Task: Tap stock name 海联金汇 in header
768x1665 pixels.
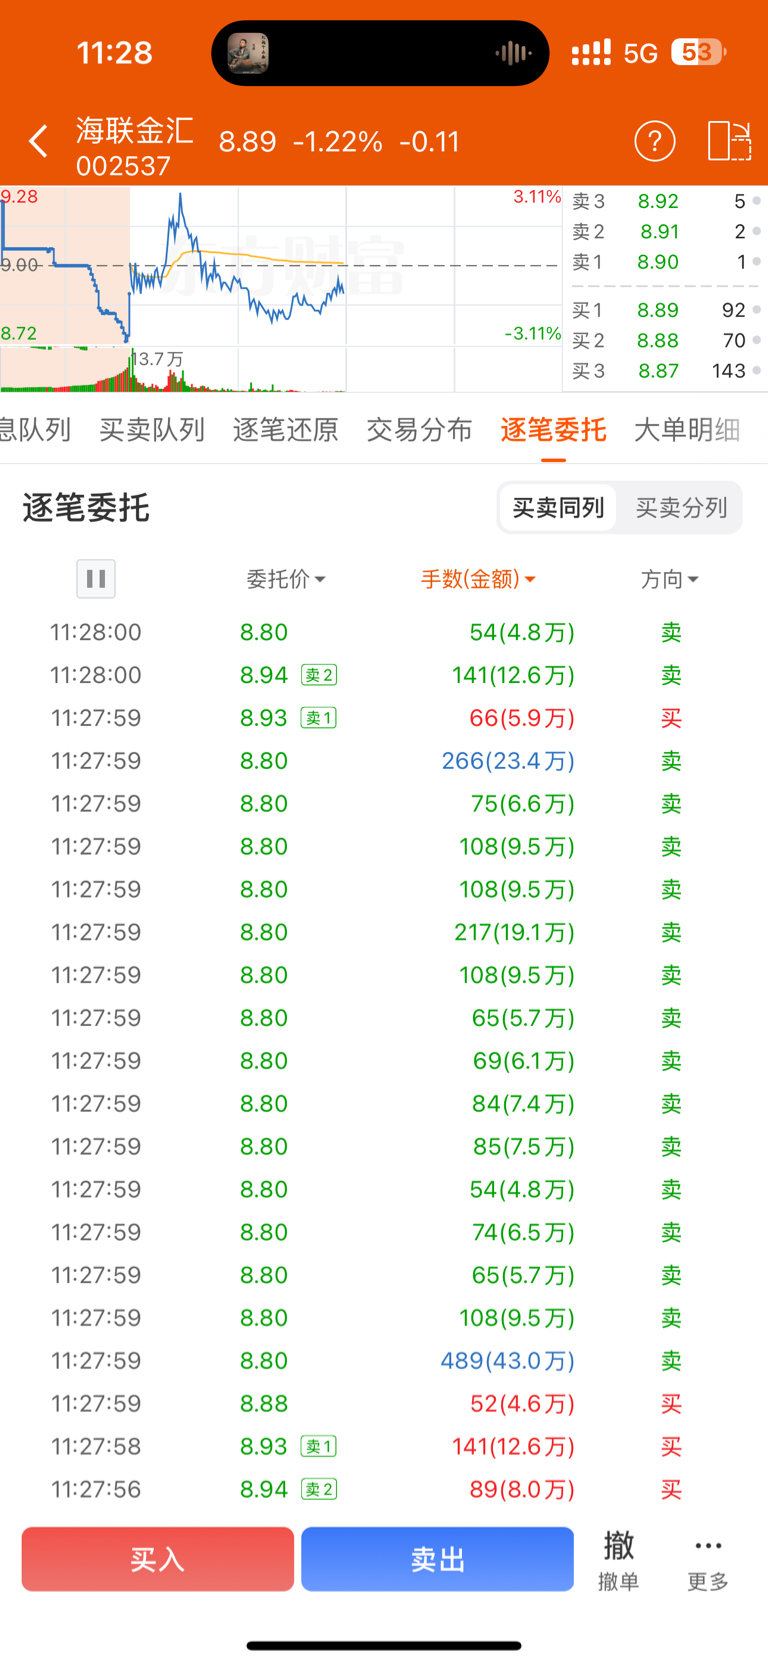Action: pyautogui.click(x=135, y=130)
